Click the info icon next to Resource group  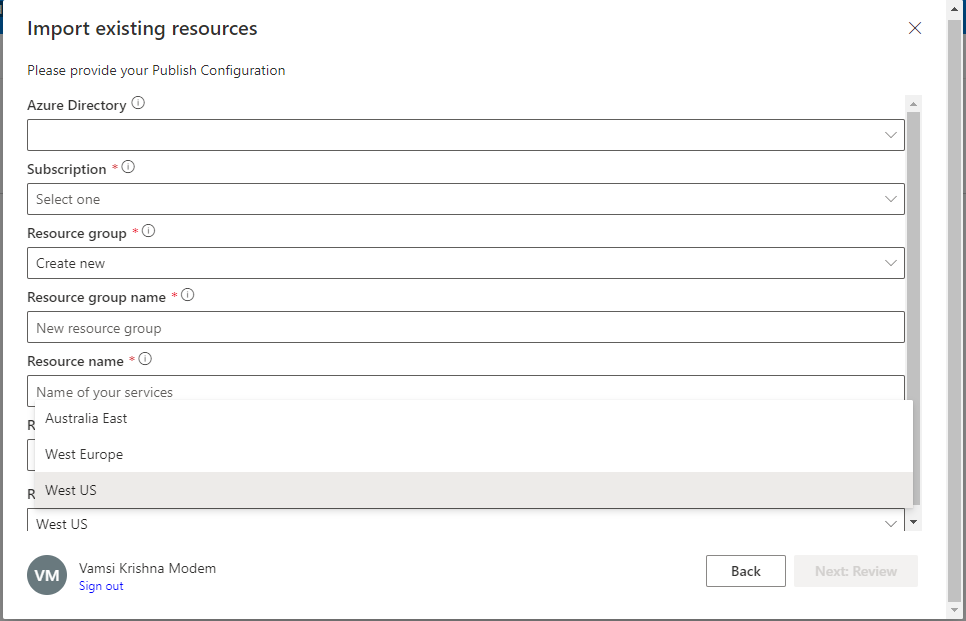coord(149,231)
